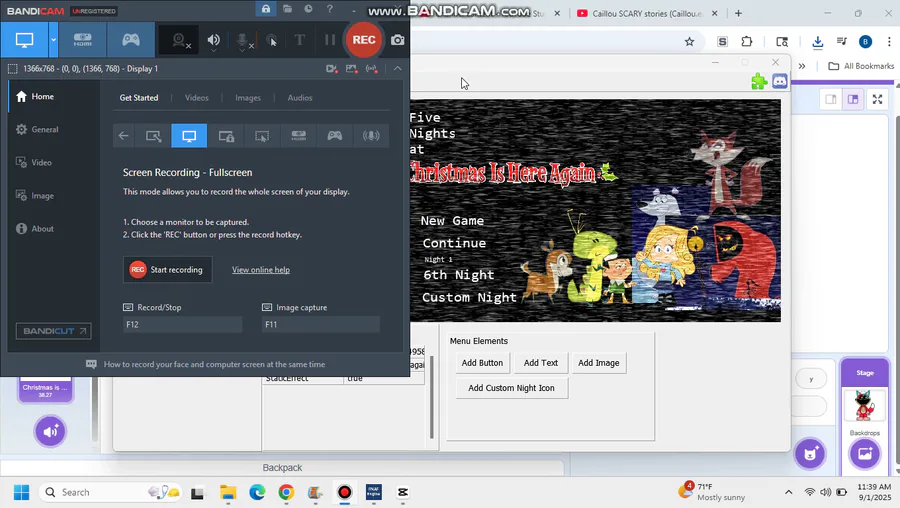Click the back arrow in mode selector
The image size is (900, 508).
123,136
